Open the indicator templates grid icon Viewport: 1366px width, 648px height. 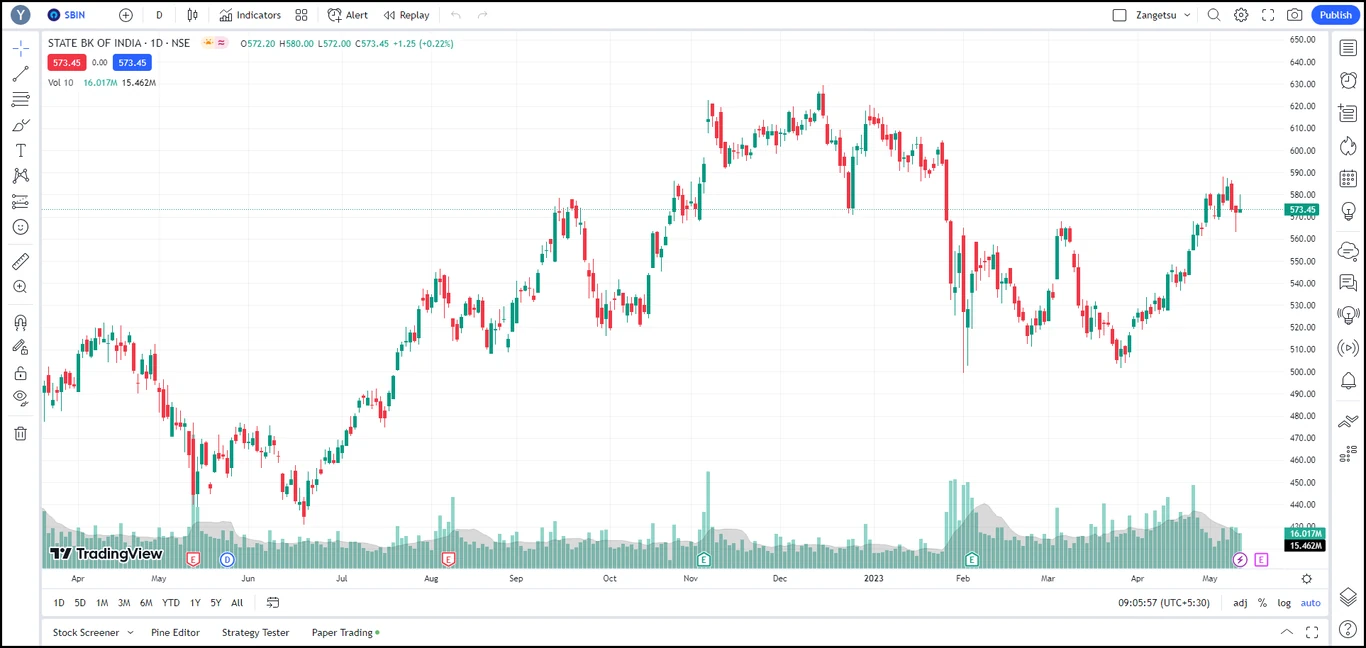(x=301, y=15)
